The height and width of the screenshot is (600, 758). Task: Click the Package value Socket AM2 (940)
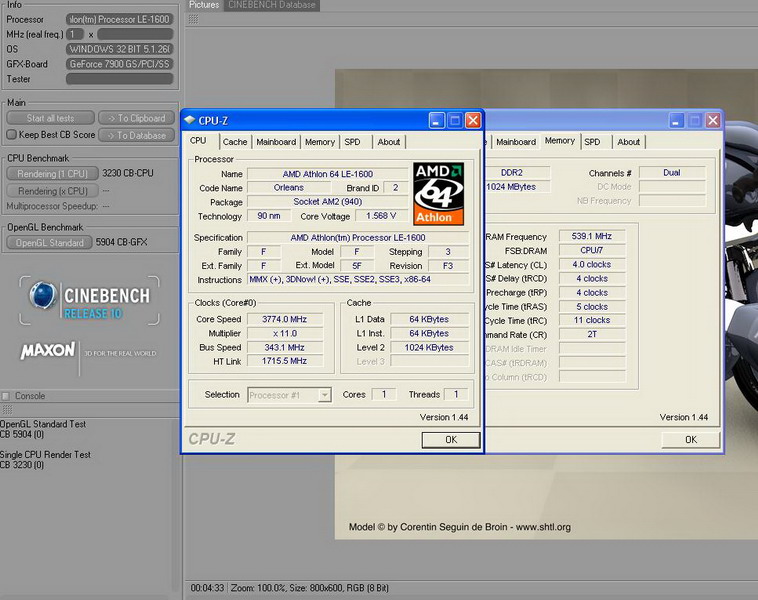pyautogui.click(x=327, y=202)
